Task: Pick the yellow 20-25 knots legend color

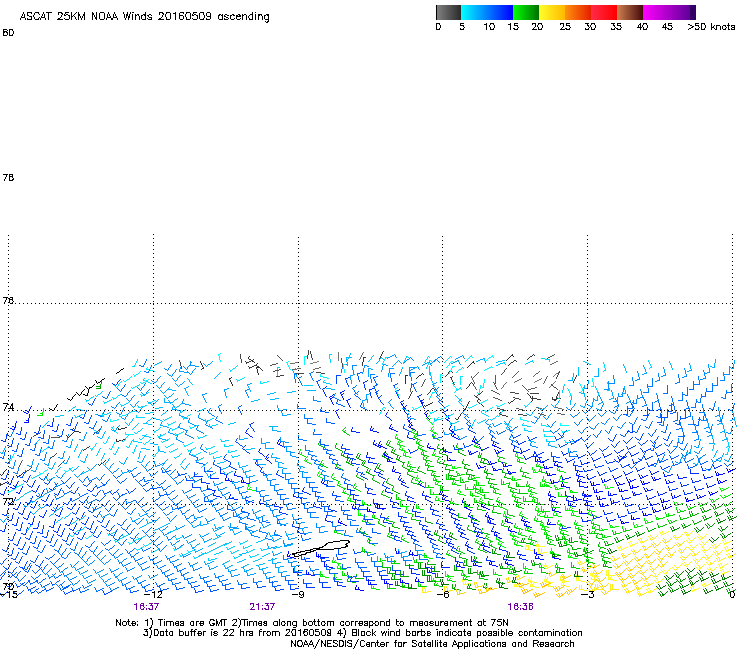Action: click(552, 12)
